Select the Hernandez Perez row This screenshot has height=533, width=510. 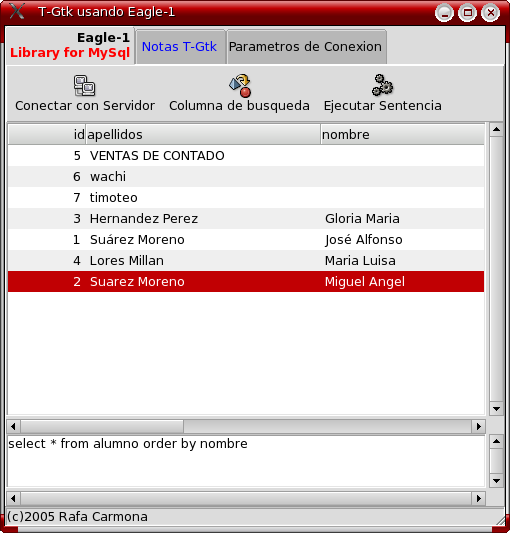[246, 219]
